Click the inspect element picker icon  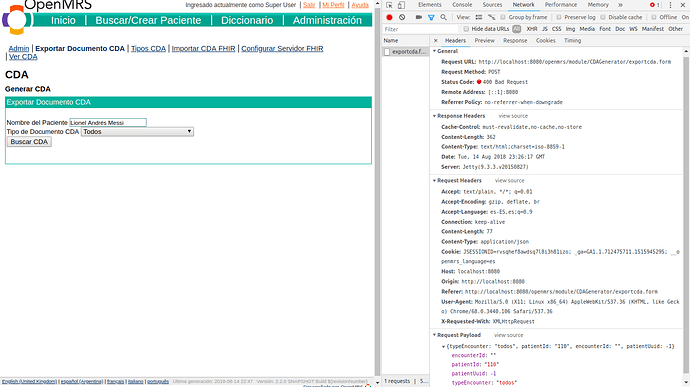(389, 5)
